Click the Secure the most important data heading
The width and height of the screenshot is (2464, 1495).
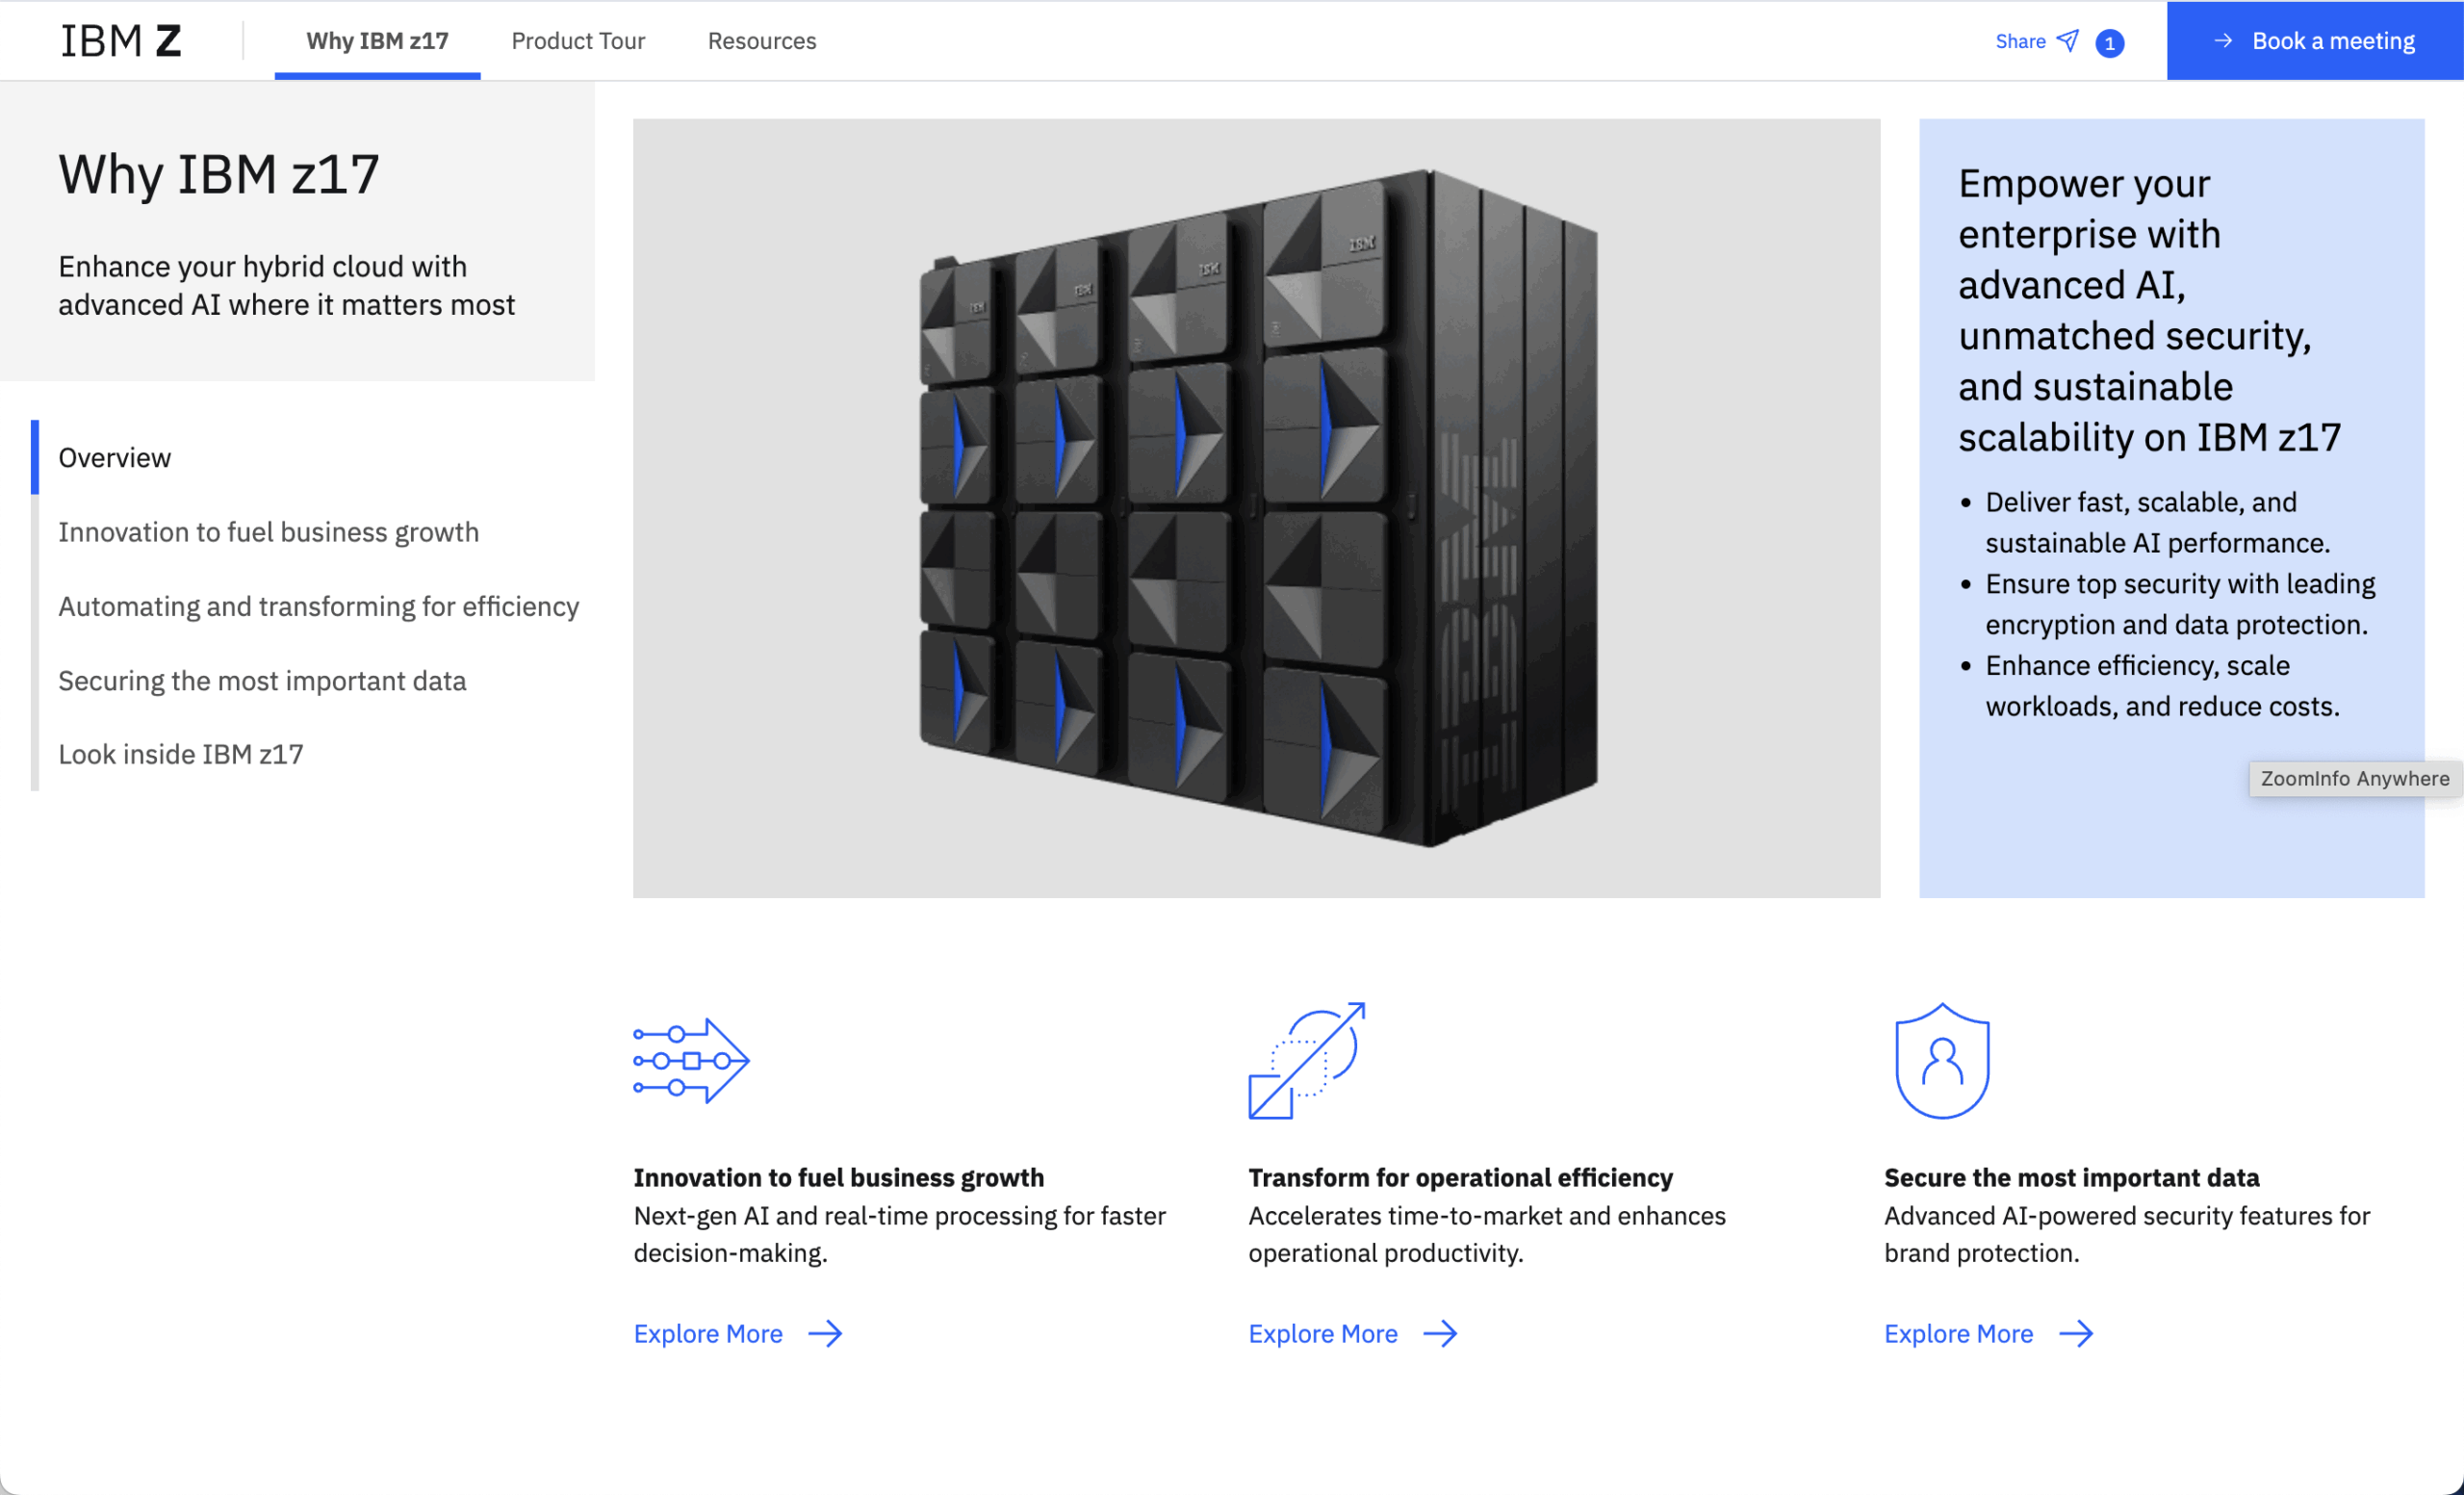(x=2071, y=1177)
